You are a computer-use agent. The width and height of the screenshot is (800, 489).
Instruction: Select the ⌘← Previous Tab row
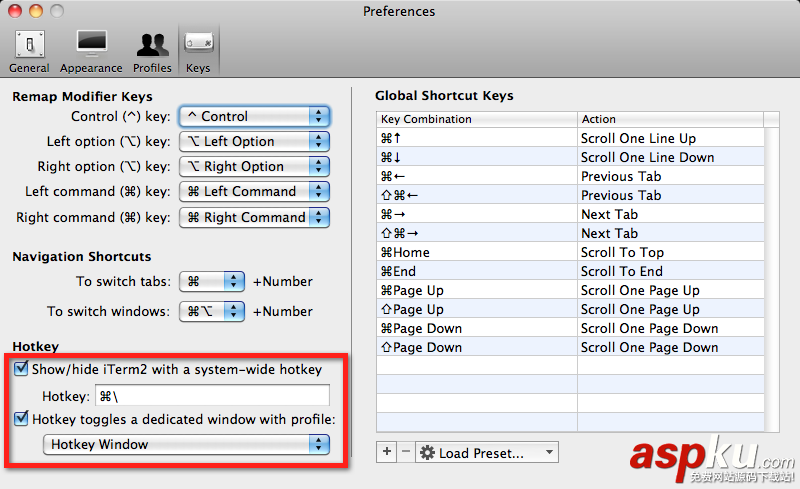click(x=570, y=176)
